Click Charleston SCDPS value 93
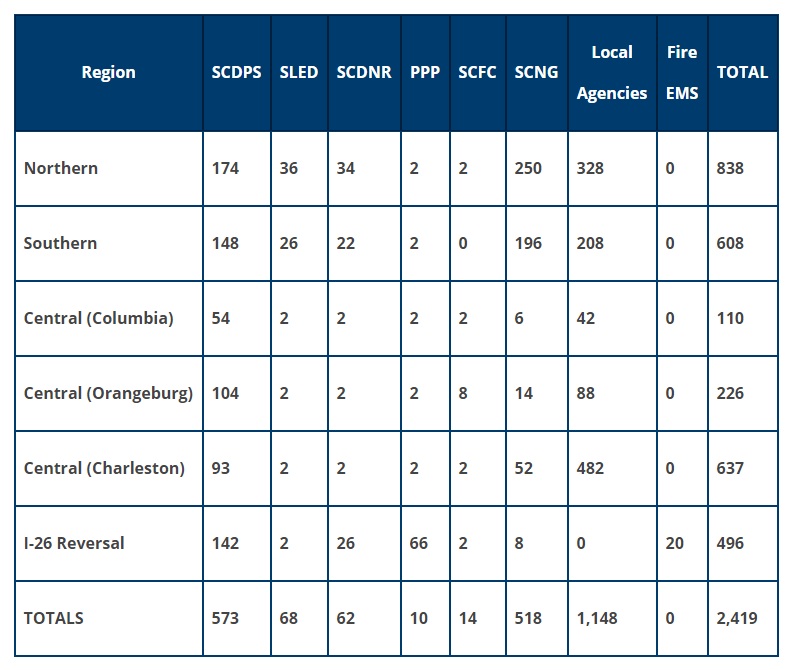Viewport: 794px width, 670px height. (x=221, y=468)
